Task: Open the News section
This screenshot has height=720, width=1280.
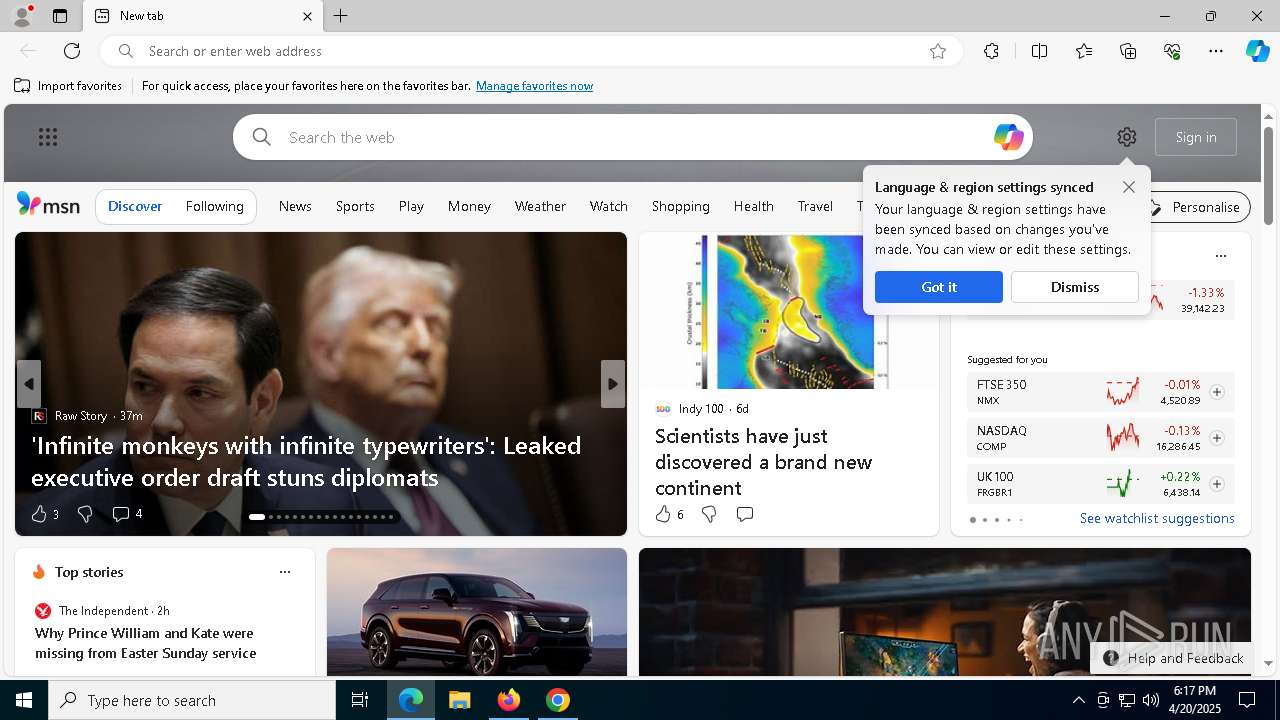Action: (x=295, y=206)
